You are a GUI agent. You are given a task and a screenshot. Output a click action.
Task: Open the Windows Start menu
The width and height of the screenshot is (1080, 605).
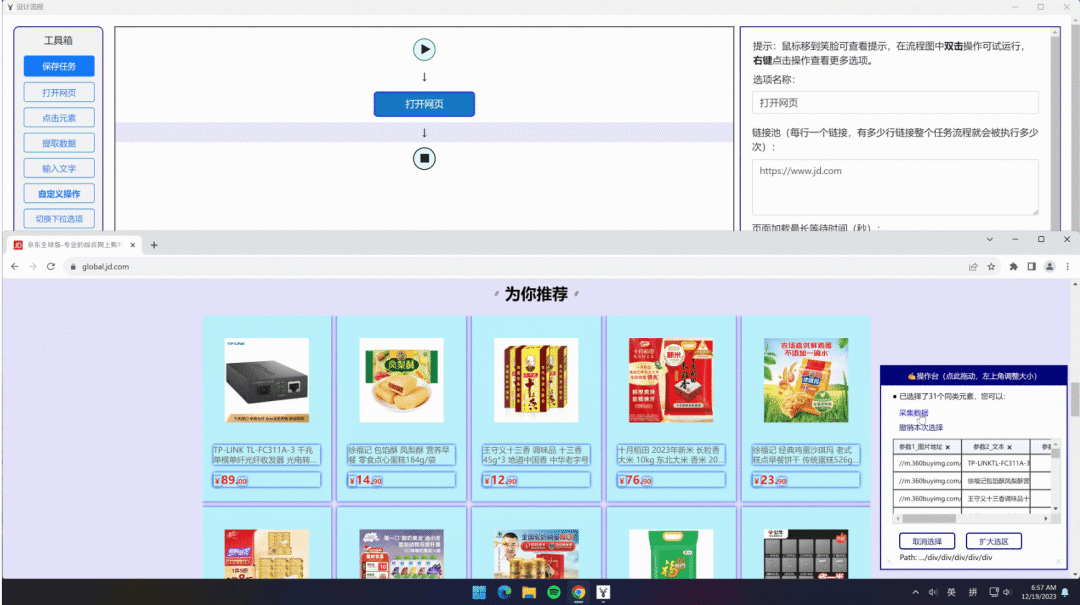pyautogui.click(x=479, y=593)
